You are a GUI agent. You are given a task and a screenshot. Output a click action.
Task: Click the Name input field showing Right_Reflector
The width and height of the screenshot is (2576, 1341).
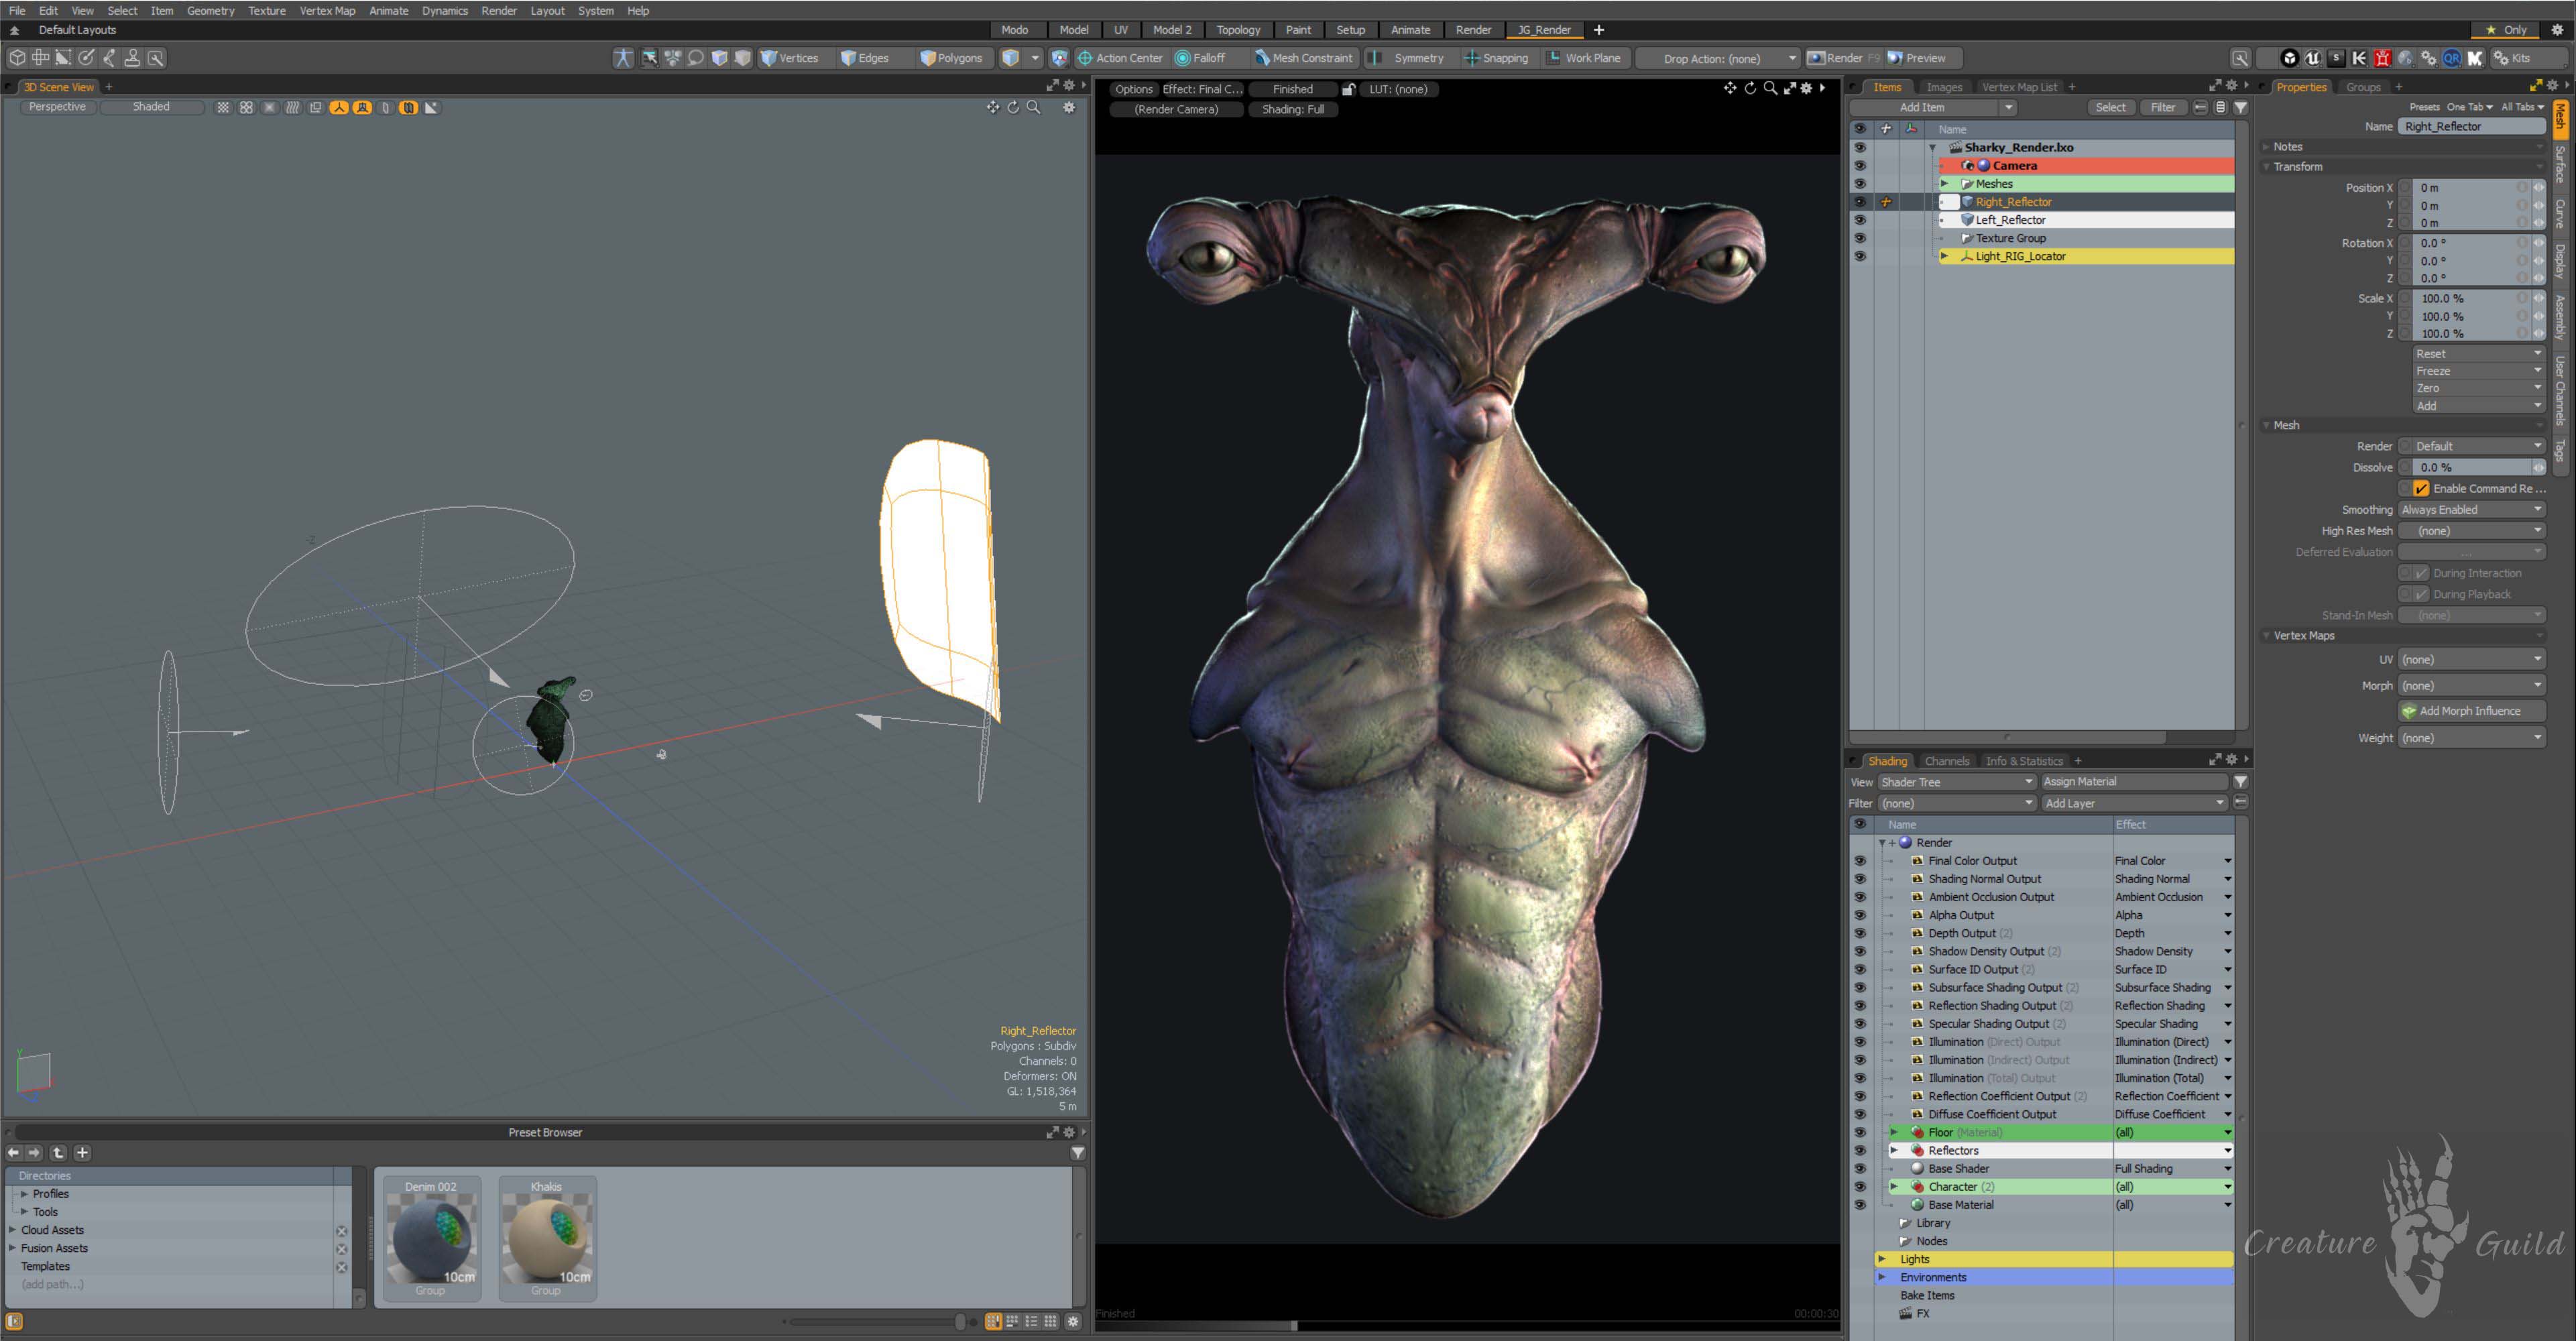2471,126
